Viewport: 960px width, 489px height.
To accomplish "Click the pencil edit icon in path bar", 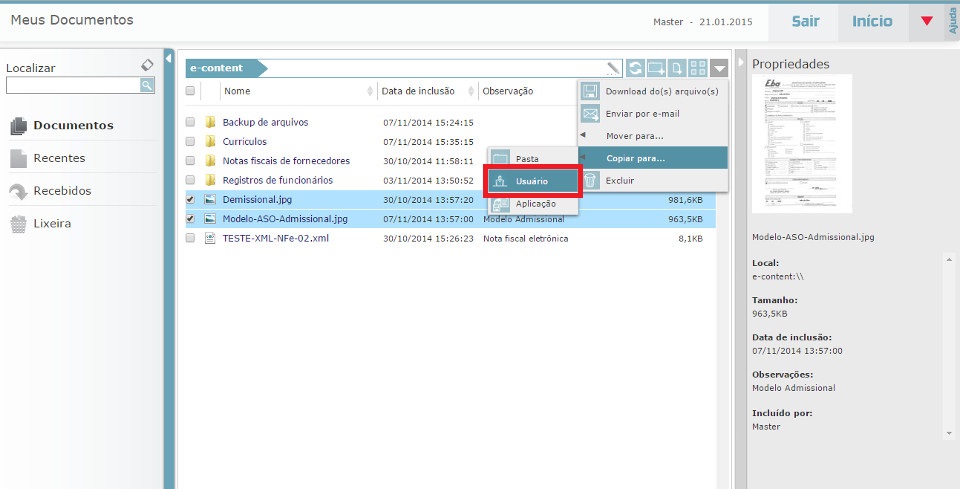I will [x=613, y=68].
